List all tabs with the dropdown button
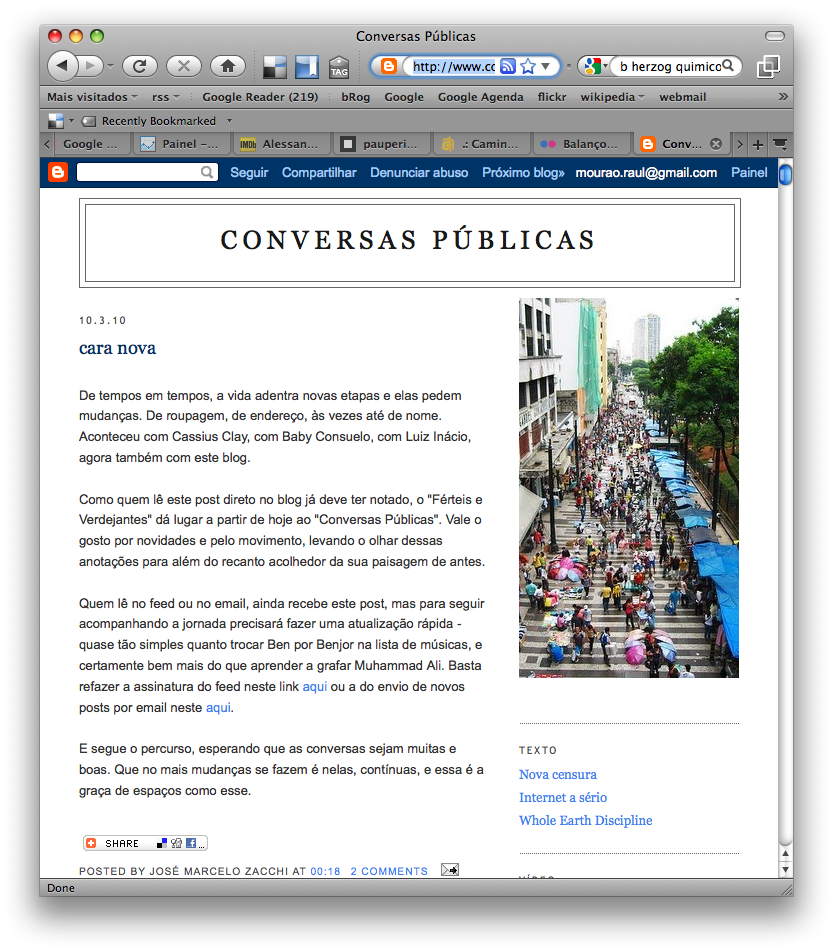The height and width of the screenshot is (951, 833). [x=780, y=144]
